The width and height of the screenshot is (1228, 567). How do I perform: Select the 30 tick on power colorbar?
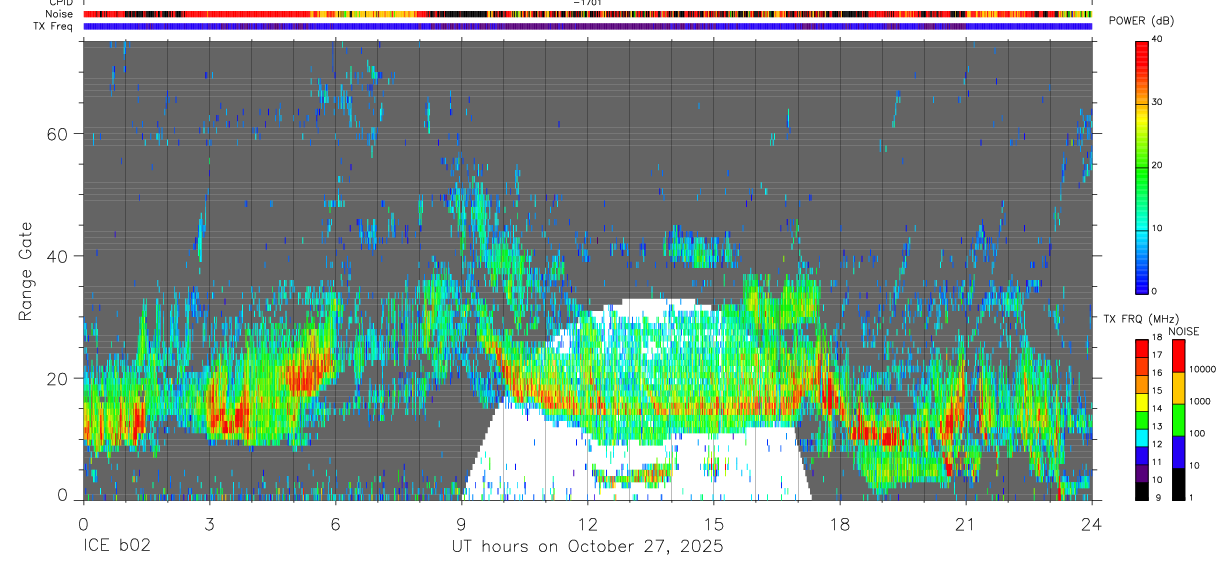[x=1157, y=102]
